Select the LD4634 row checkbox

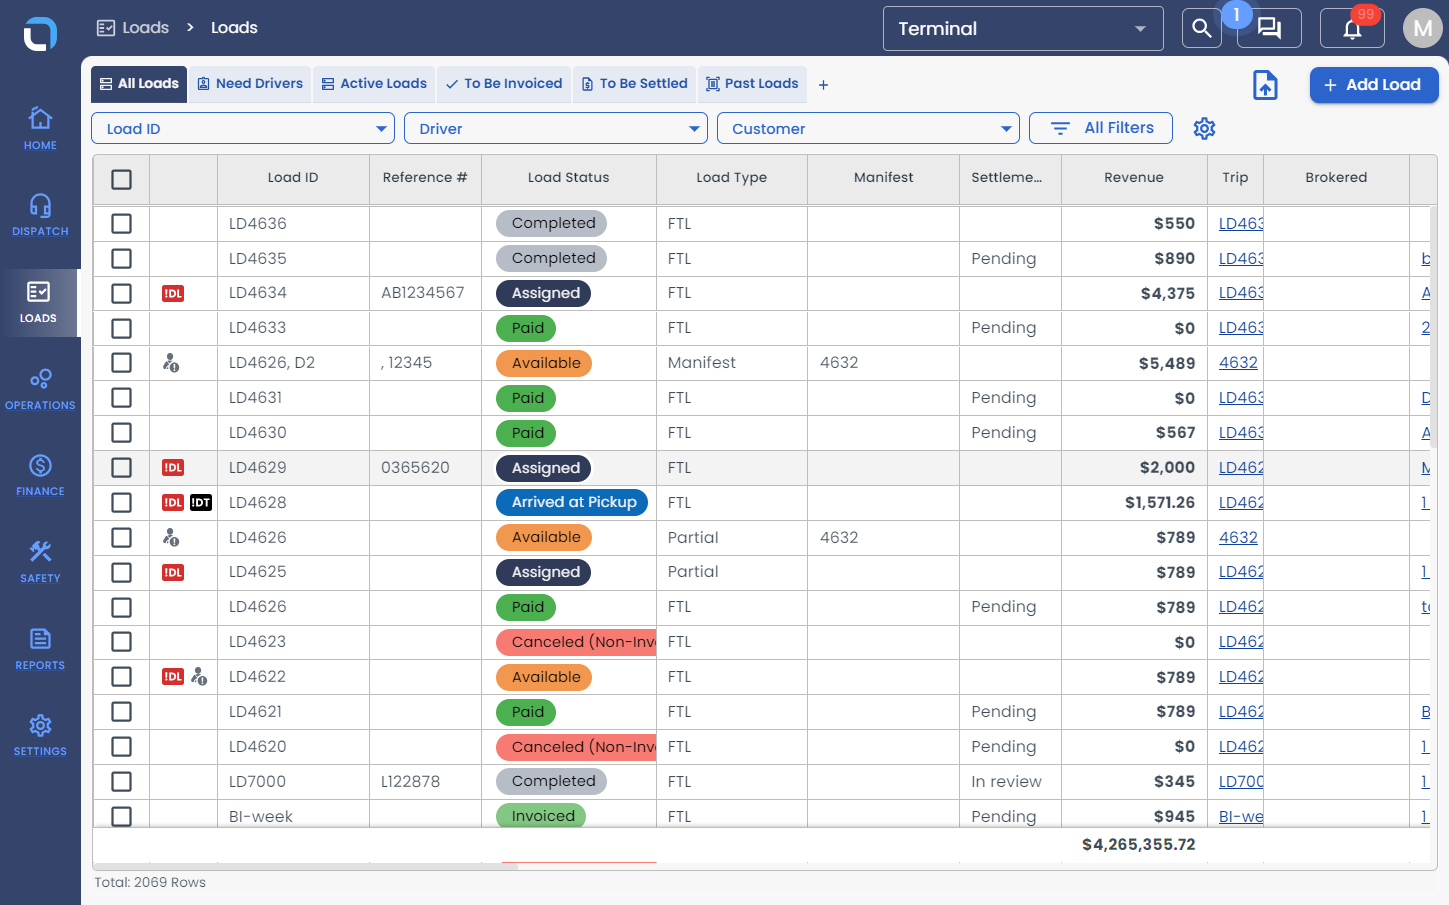point(122,293)
